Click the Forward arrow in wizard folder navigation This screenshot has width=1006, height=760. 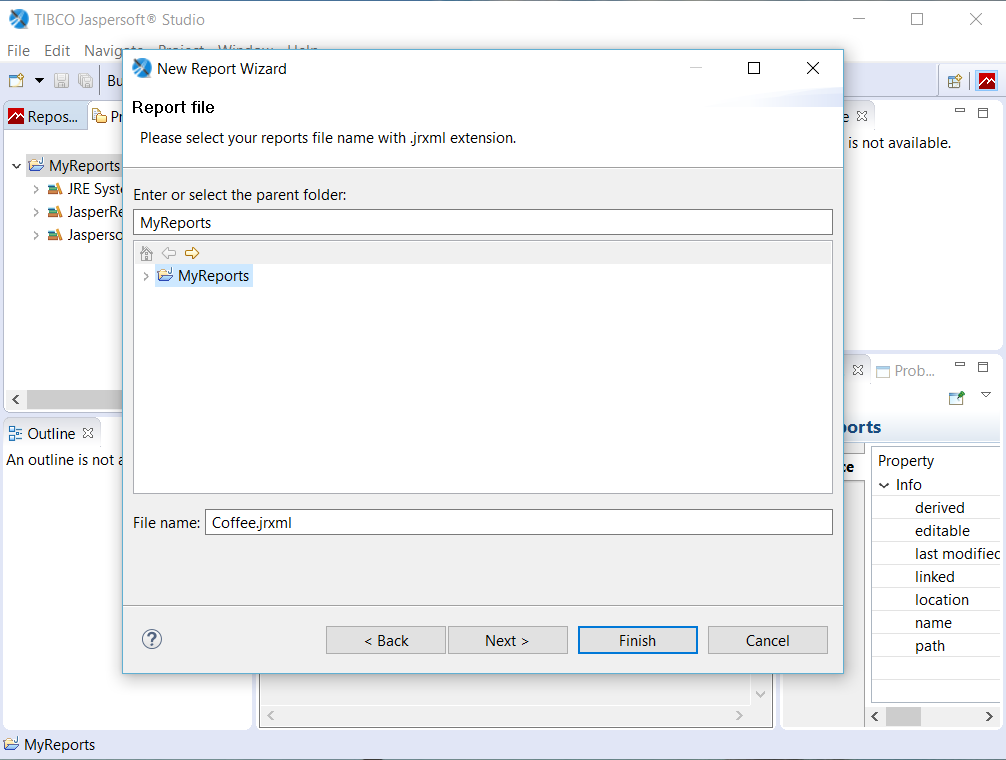pyautogui.click(x=192, y=253)
